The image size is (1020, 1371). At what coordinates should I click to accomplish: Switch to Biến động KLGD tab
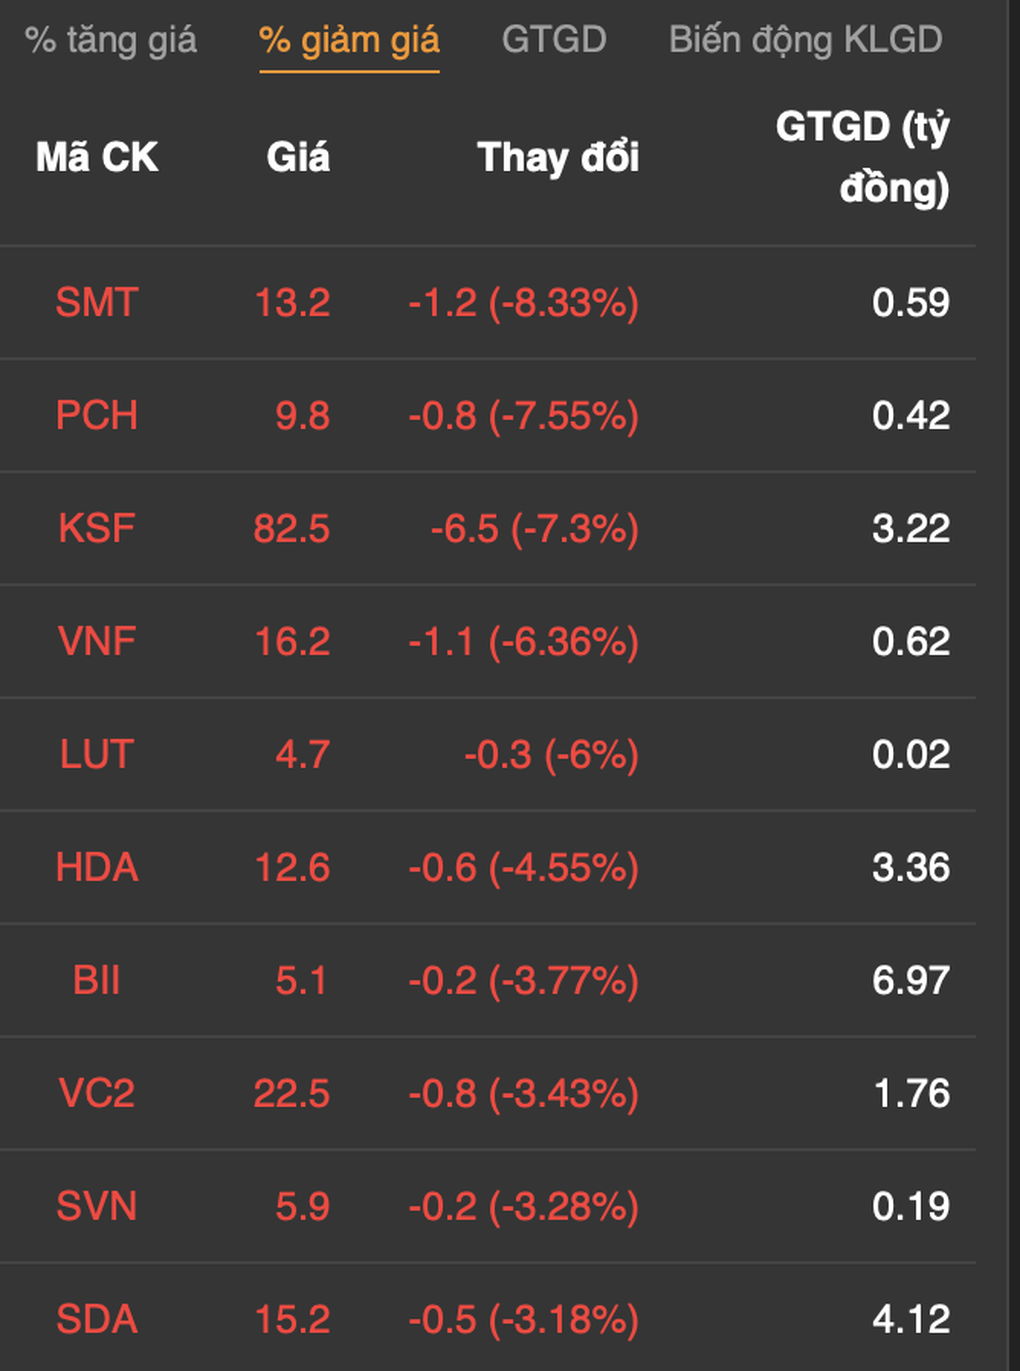pyautogui.click(x=805, y=40)
